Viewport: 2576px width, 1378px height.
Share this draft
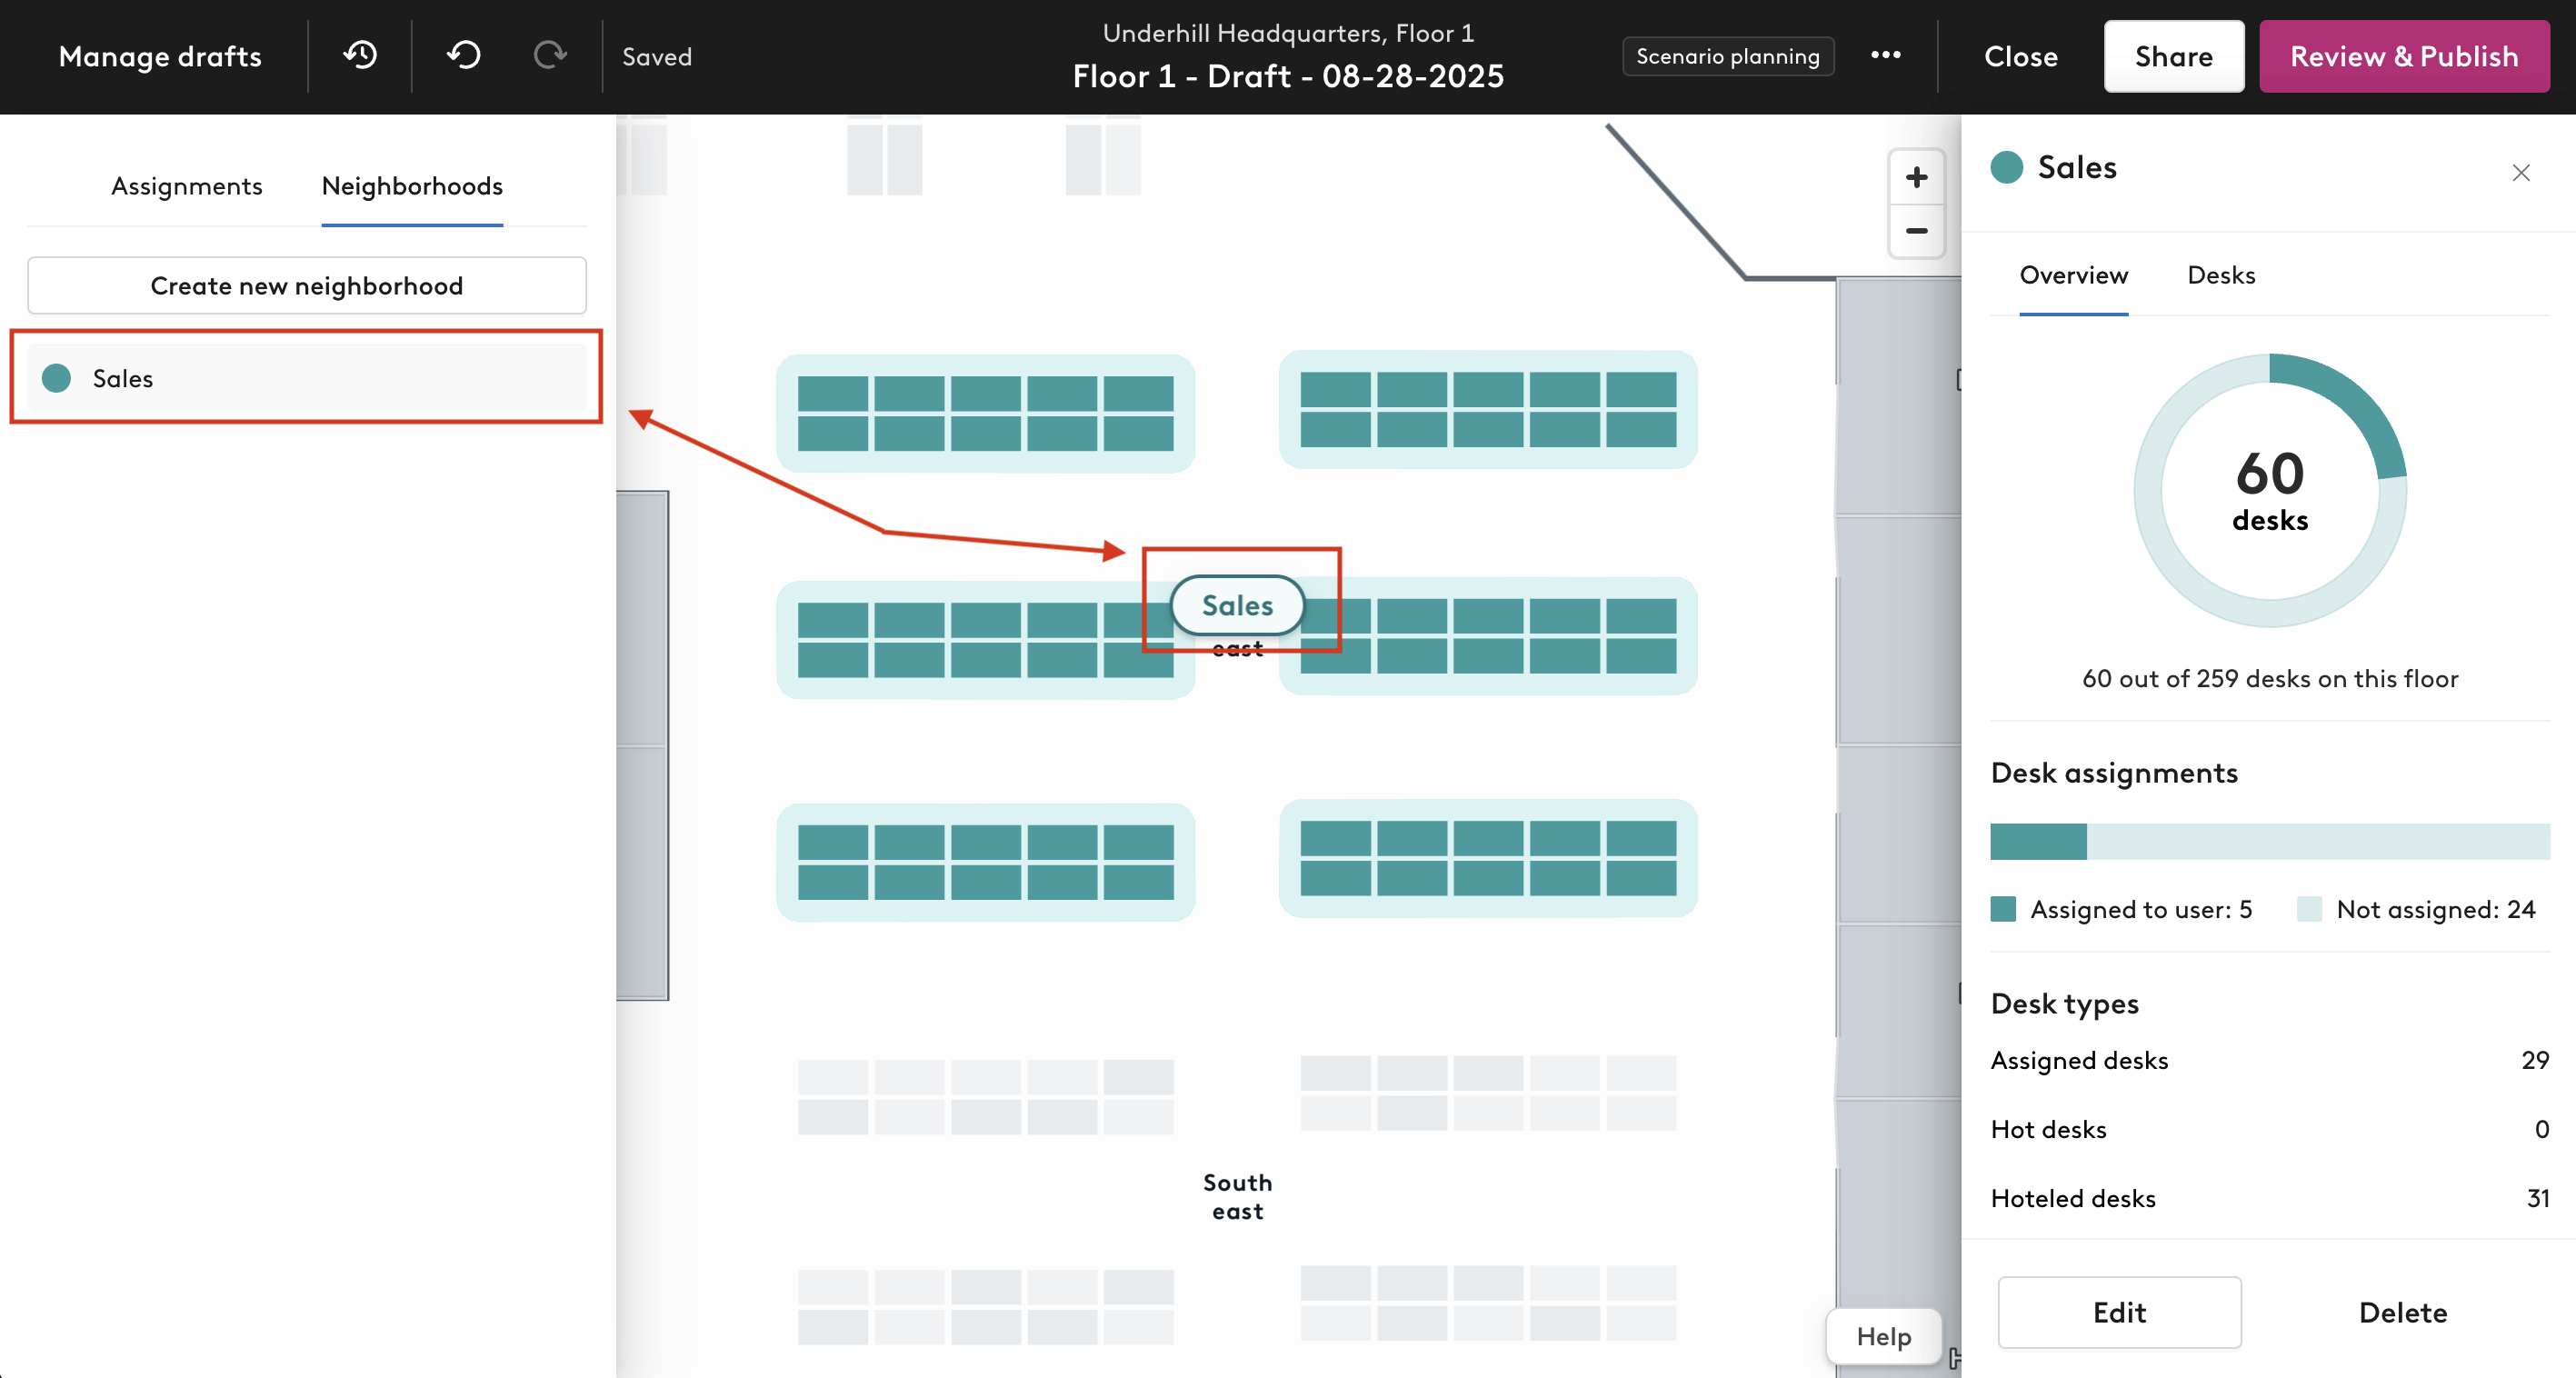click(2173, 56)
